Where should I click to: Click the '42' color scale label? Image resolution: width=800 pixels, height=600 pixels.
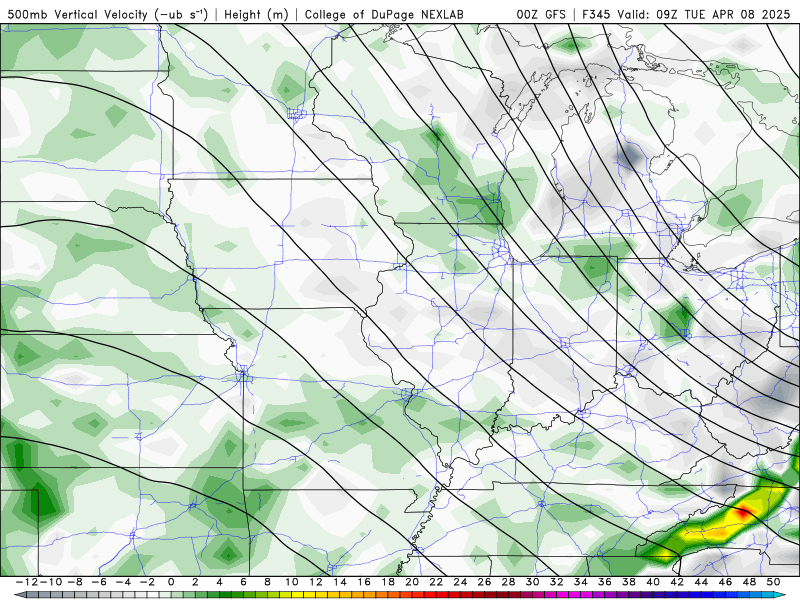coord(677,582)
